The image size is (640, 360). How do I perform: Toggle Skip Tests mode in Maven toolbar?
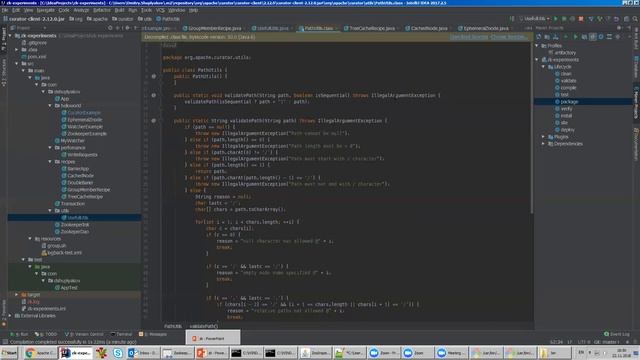pos(601,37)
